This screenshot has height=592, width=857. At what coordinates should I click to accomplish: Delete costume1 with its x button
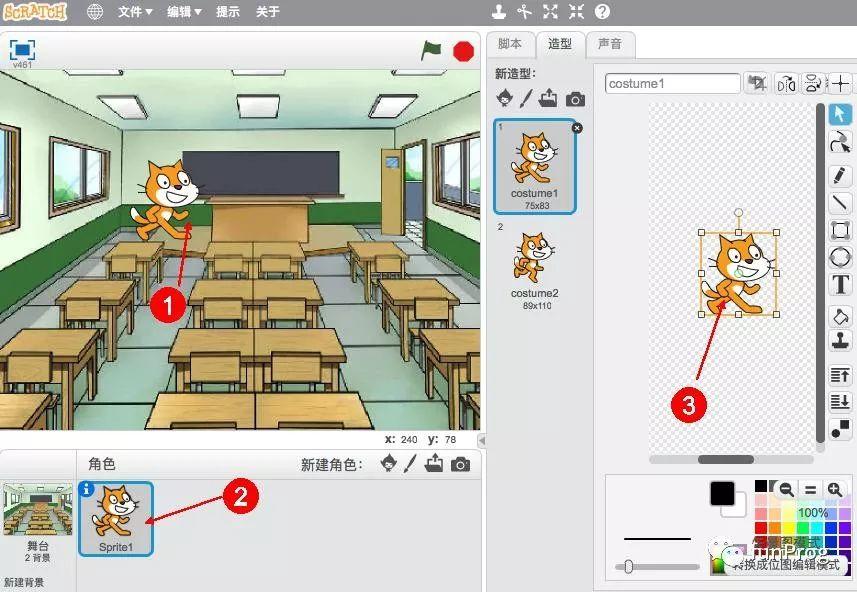[x=577, y=128]
